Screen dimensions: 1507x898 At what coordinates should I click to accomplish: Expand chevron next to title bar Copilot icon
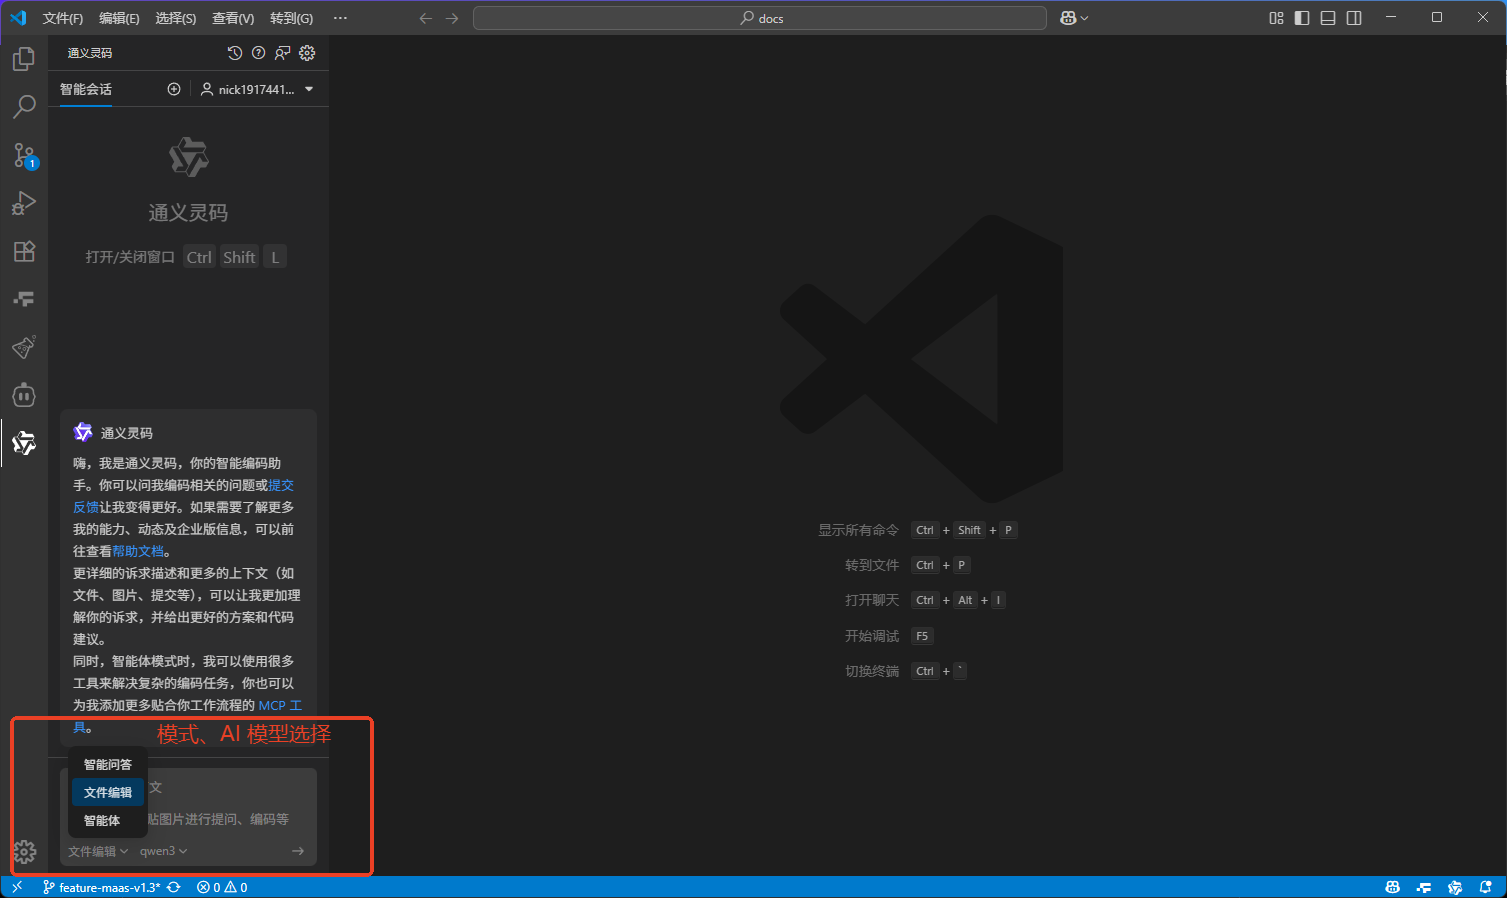(x=1085, y=18)
